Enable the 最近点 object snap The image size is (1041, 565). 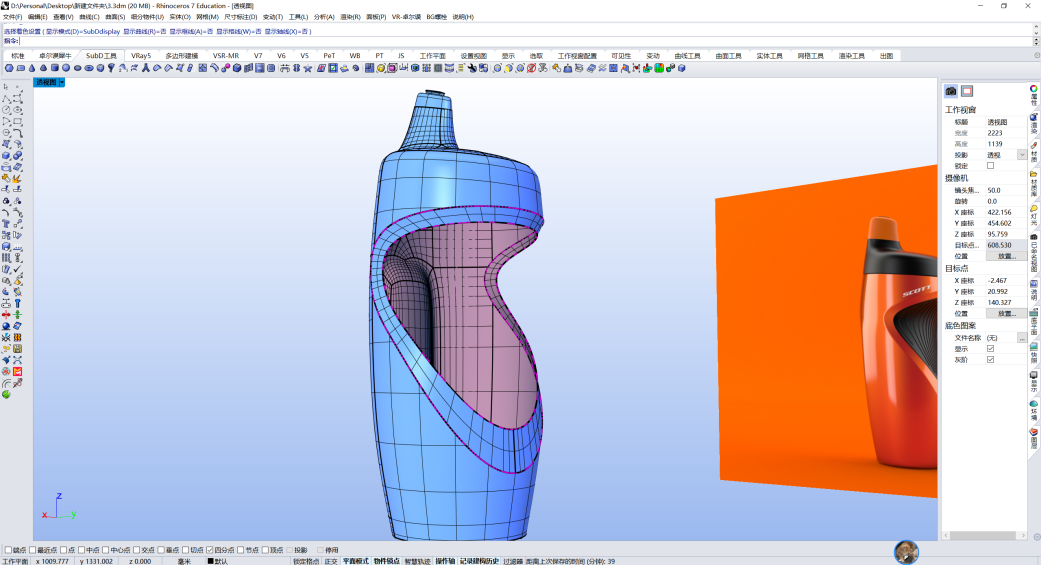click(x=32, y=550)
